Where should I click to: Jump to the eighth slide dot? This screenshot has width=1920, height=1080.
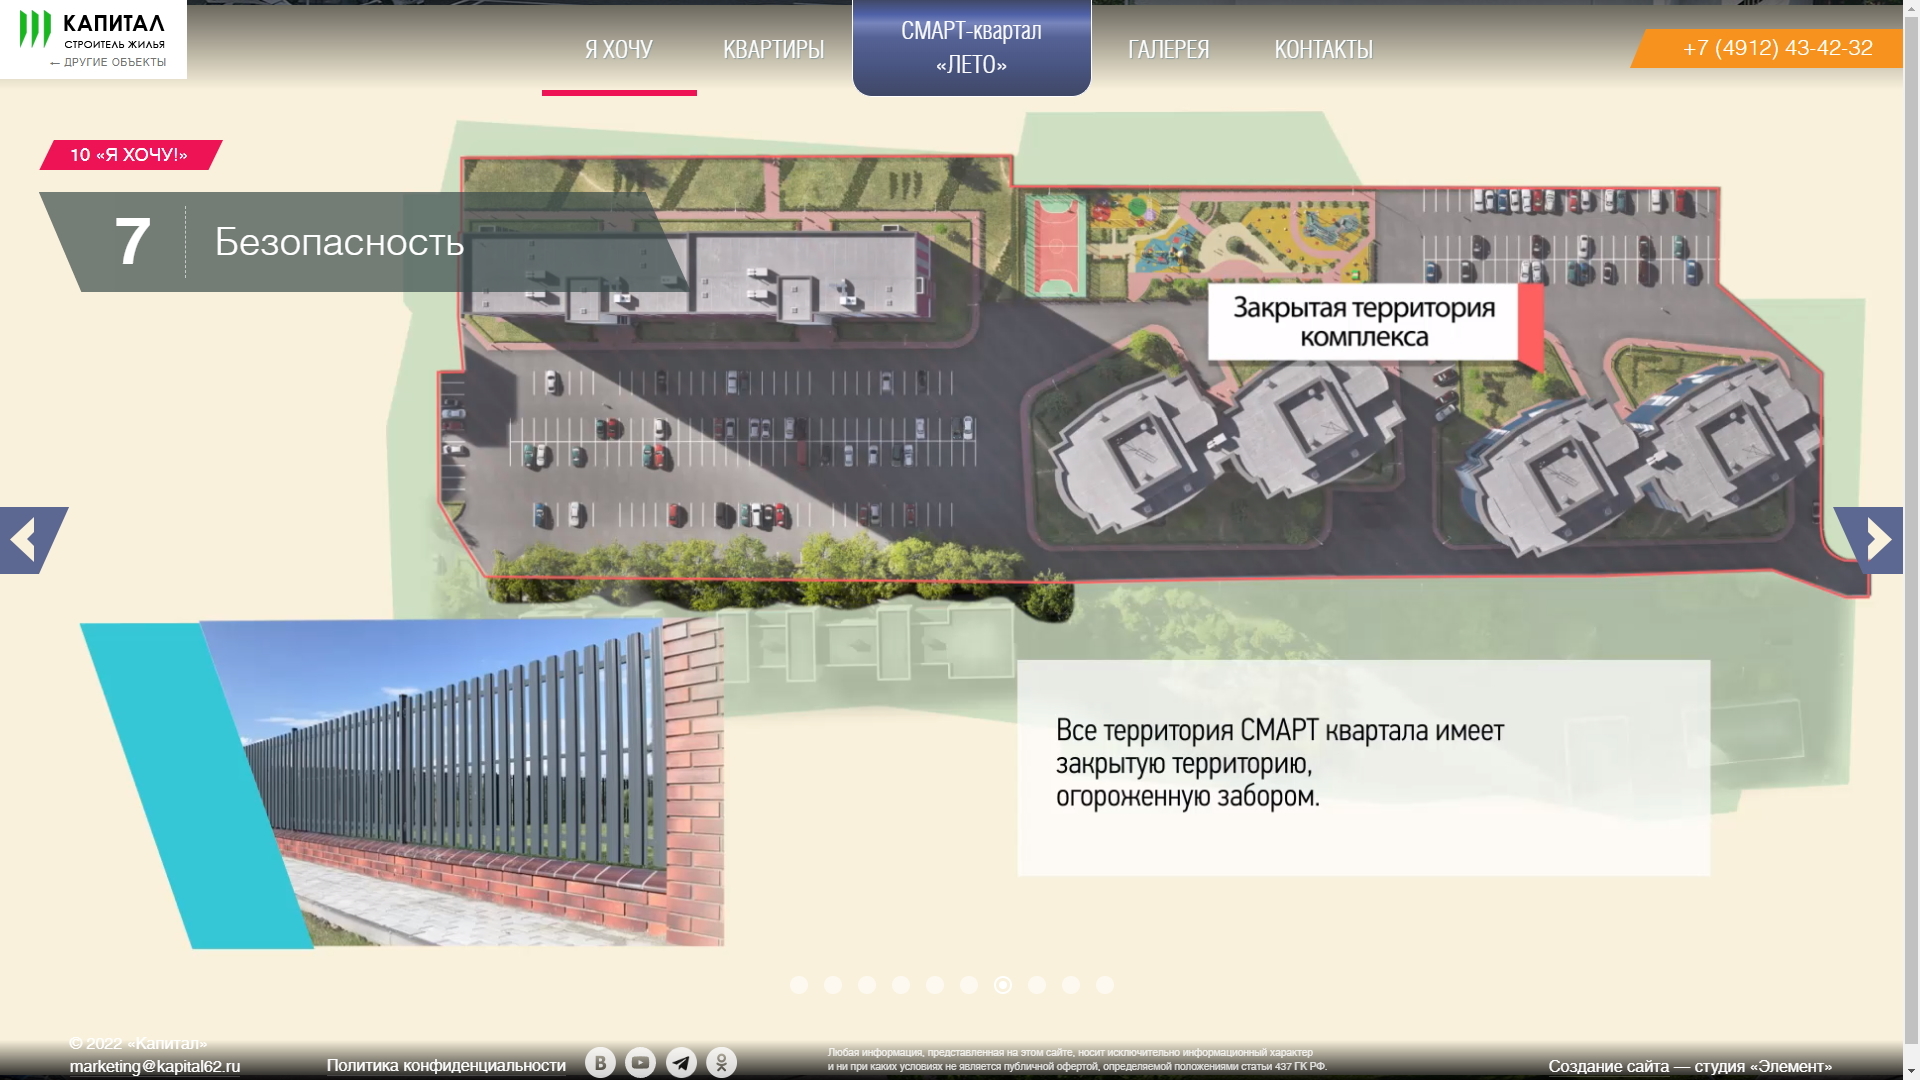1037,985
